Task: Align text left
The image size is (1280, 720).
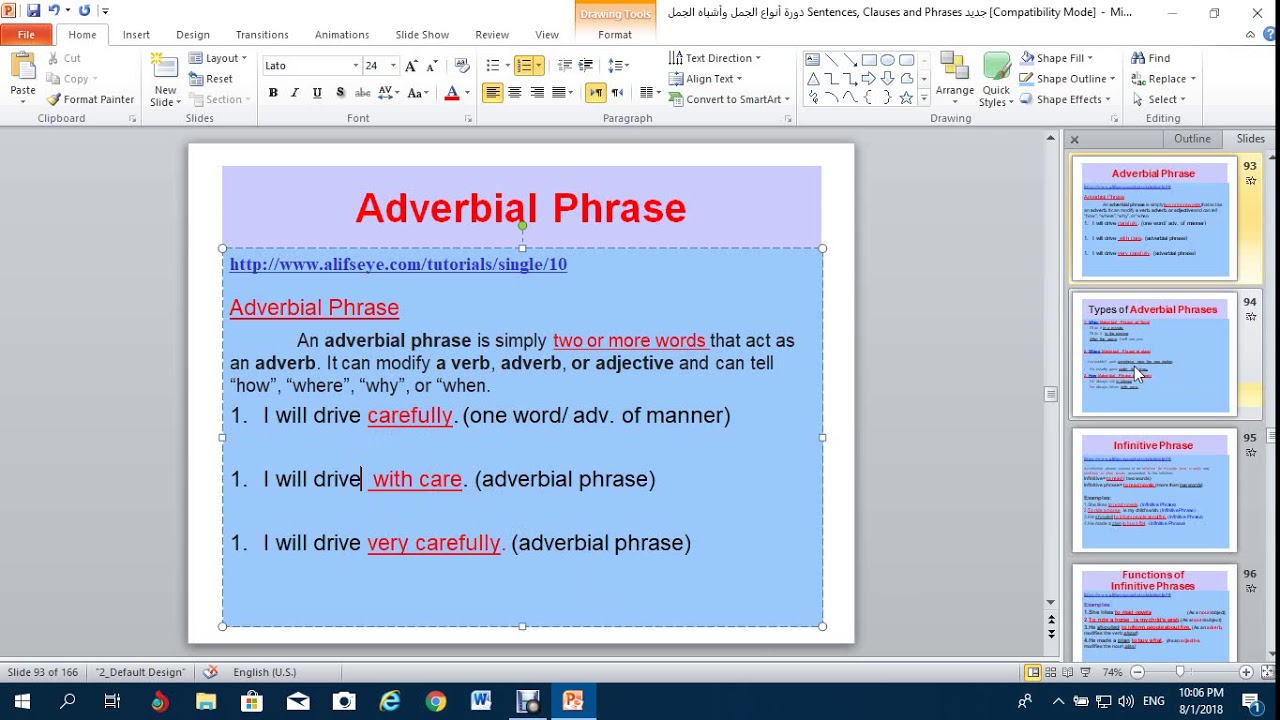Action: tap(492, 93)
